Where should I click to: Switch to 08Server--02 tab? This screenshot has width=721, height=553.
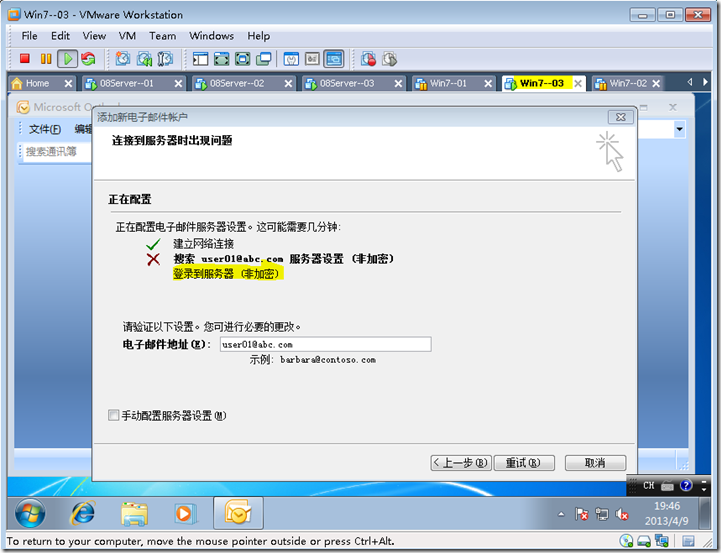[x=237, y=83]
